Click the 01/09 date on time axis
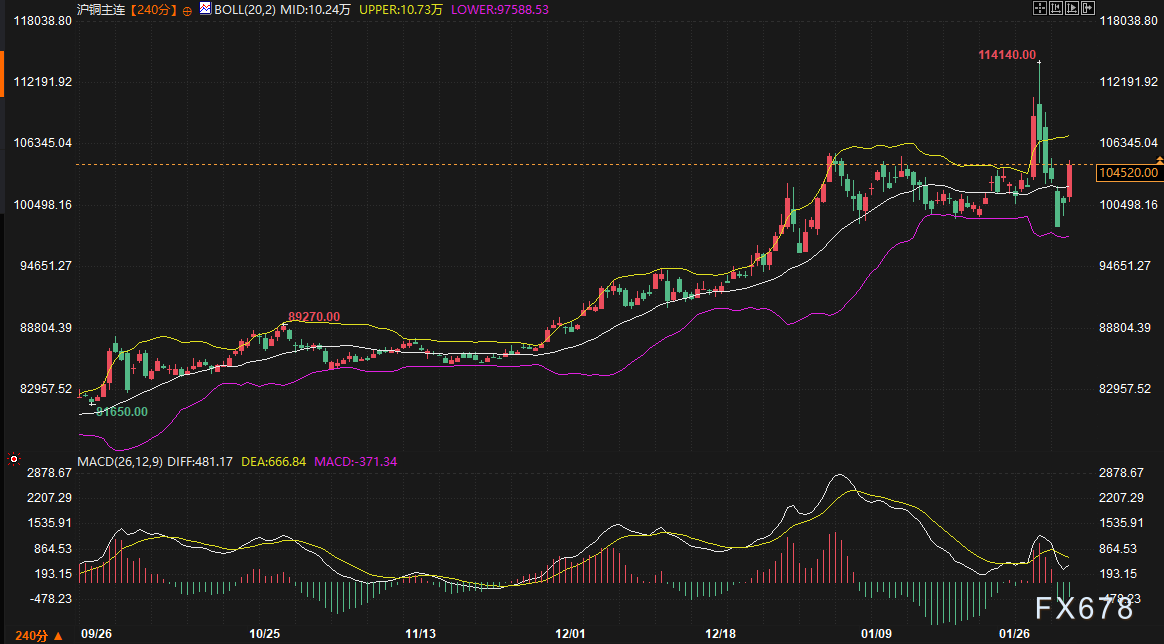The width and height of the screenshot is (1164, 644). pos(877,634)
